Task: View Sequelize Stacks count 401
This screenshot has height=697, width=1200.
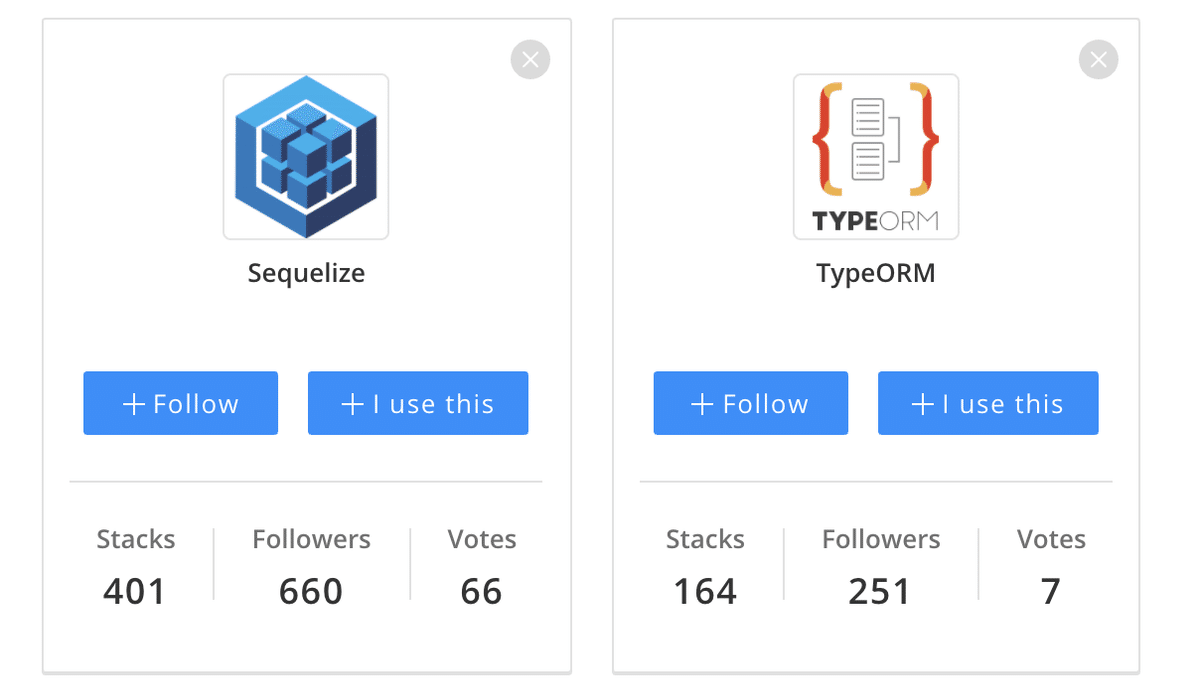Action: (x=135, y=591)
